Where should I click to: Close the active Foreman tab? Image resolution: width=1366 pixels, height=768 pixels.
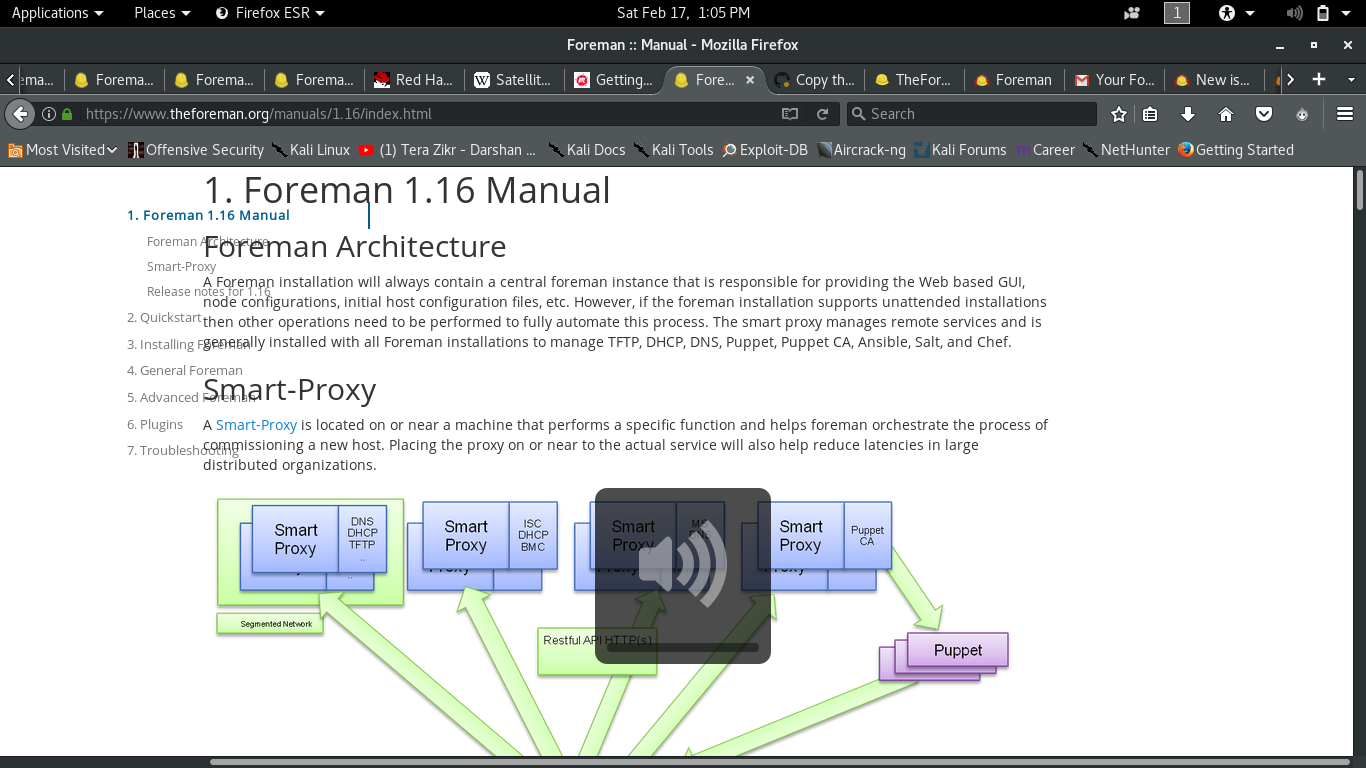click(x=751, y=80)
